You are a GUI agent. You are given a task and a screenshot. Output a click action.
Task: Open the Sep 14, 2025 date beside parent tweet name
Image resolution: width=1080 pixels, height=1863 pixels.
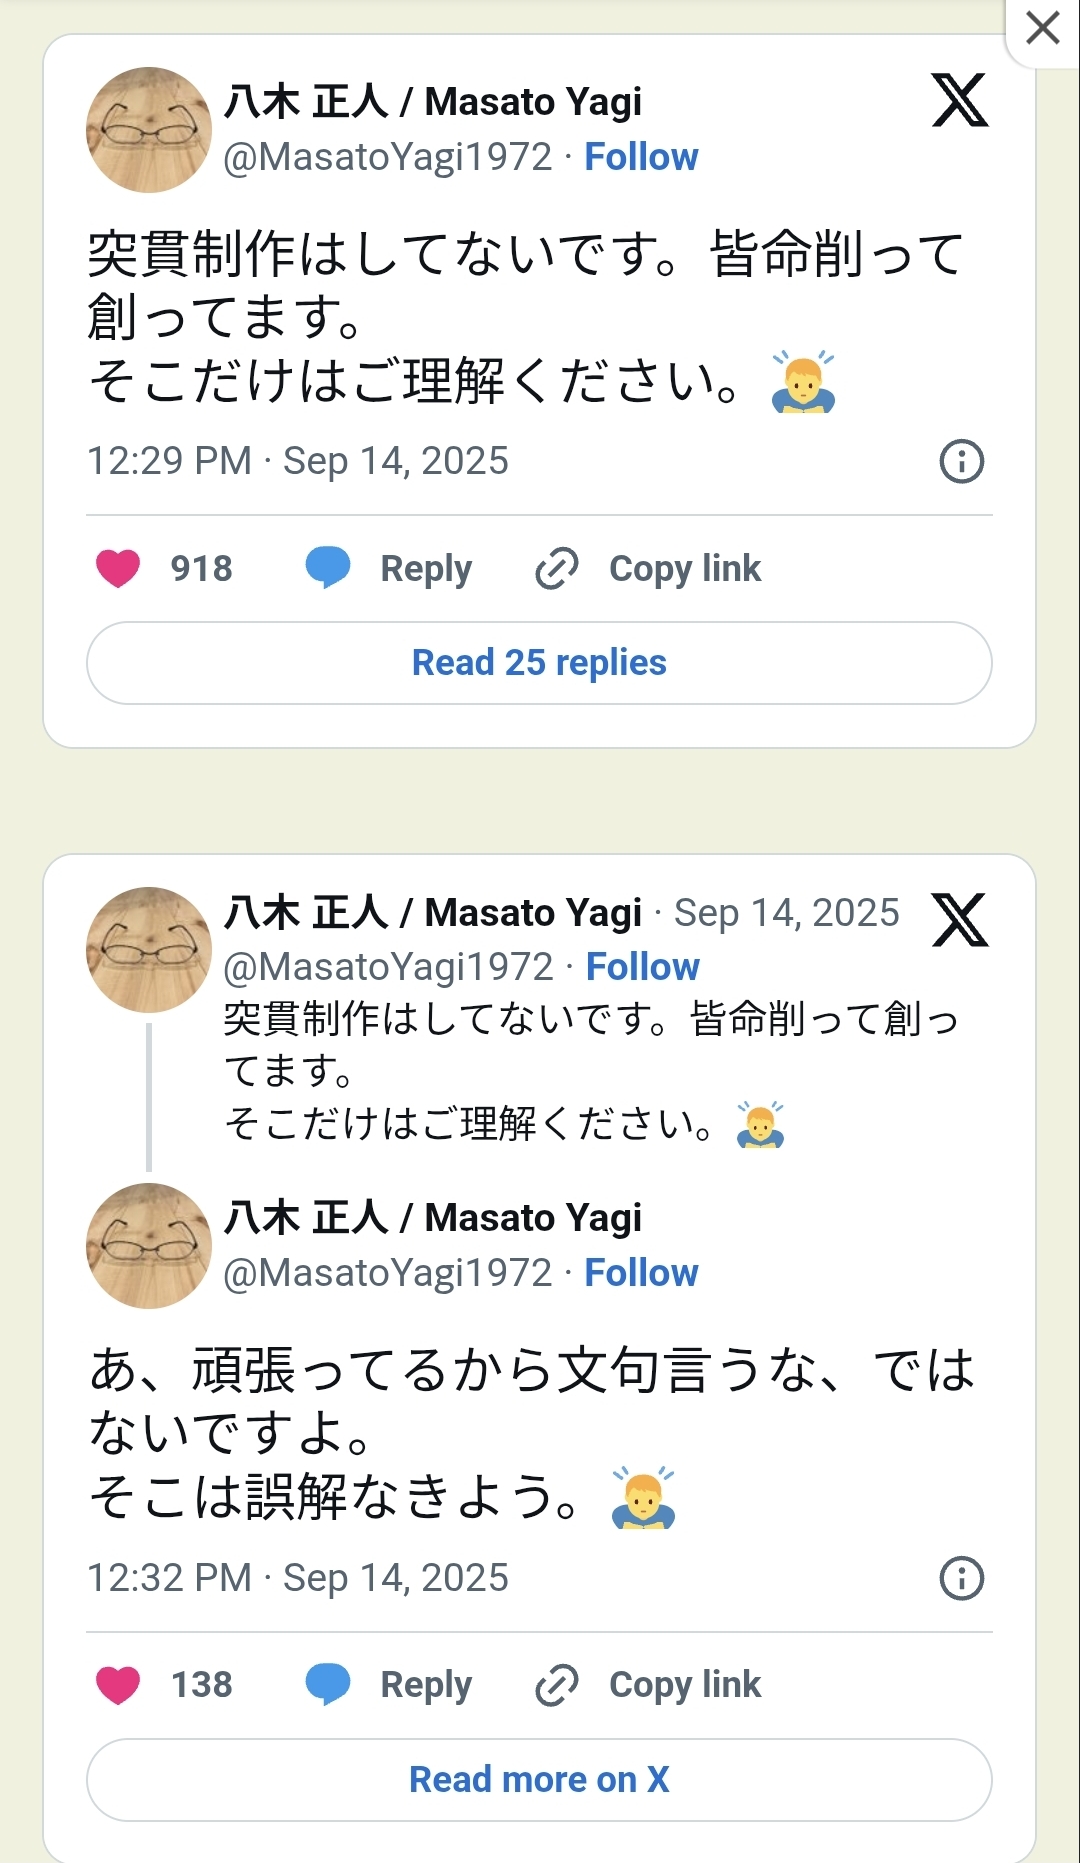click(786, 913)
